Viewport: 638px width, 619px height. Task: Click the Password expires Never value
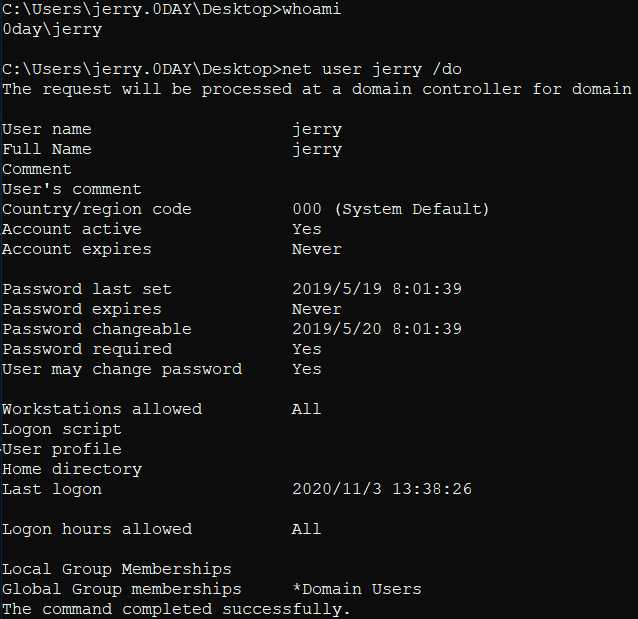(x=317, y=309)
